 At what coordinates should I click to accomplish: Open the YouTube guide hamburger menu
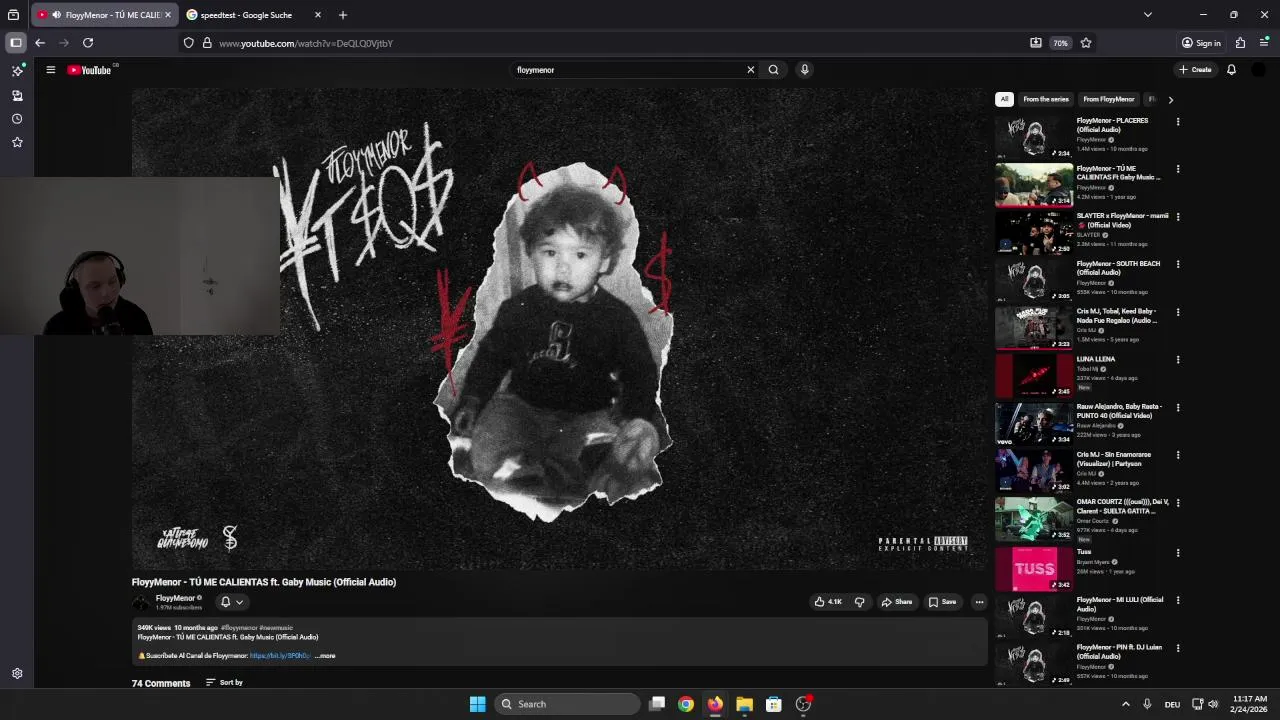(x=50, y=70)
